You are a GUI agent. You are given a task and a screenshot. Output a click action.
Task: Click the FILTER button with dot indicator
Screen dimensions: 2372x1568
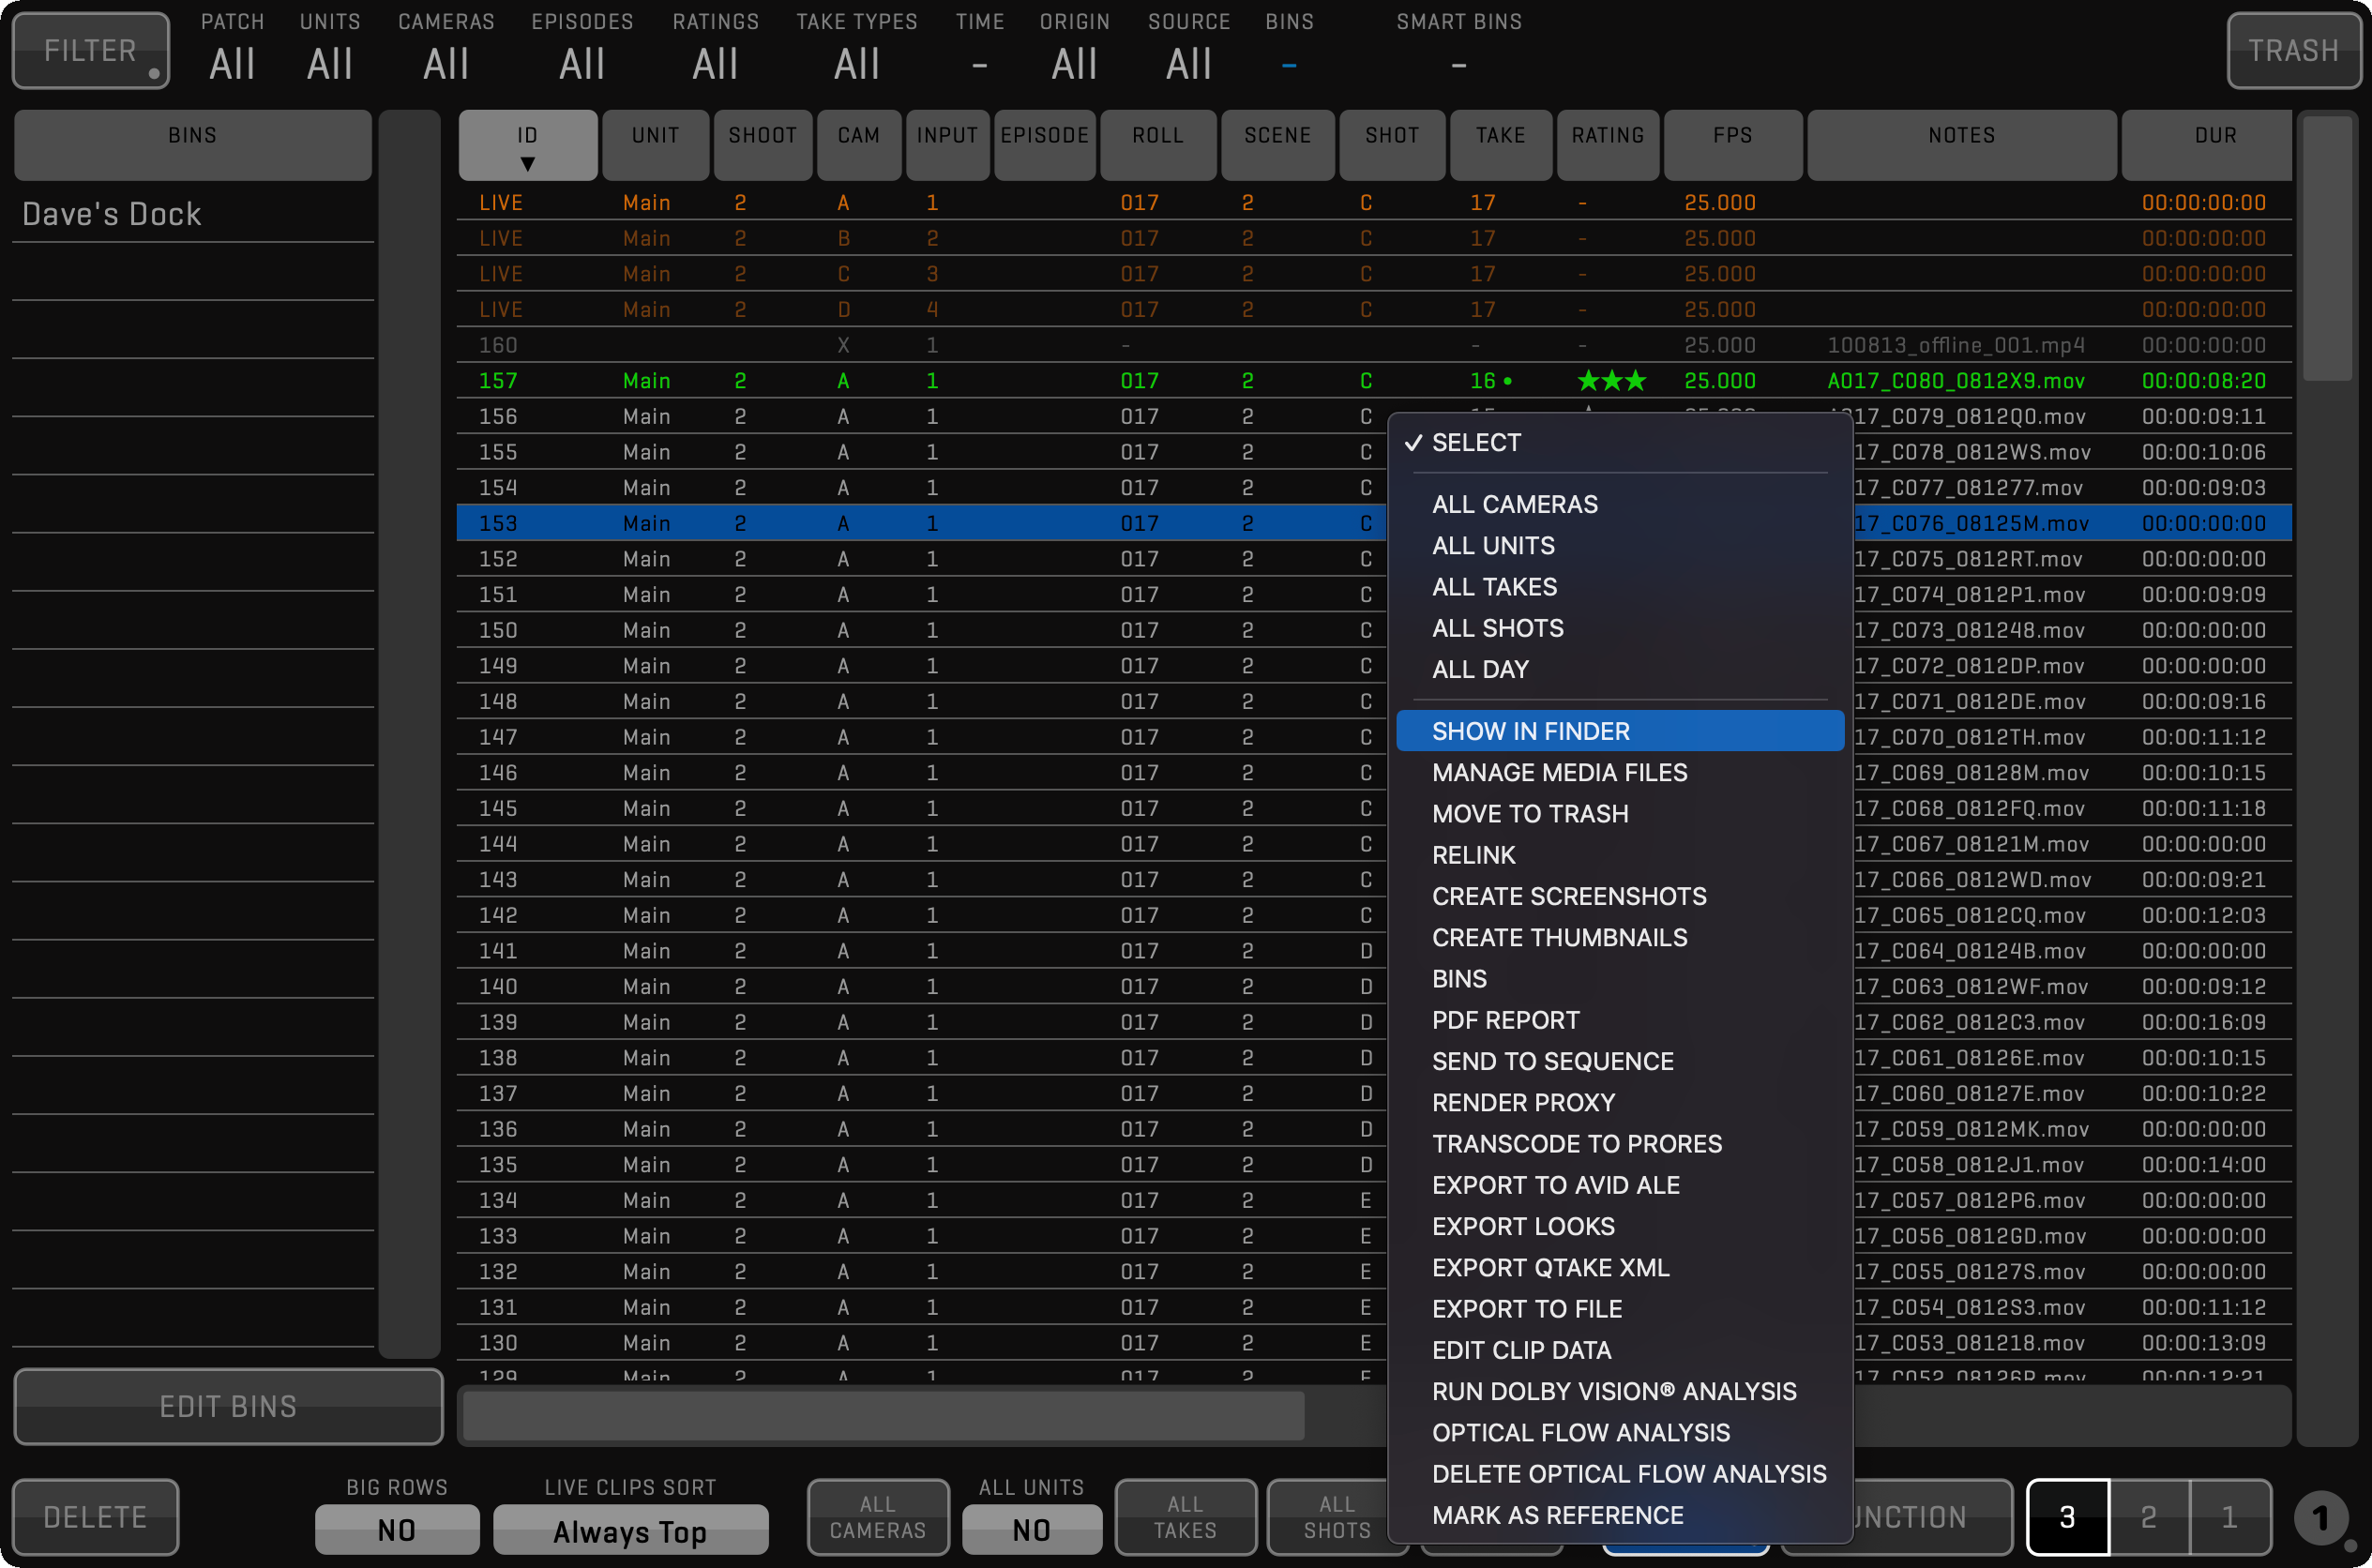click(x=91, y=51)
